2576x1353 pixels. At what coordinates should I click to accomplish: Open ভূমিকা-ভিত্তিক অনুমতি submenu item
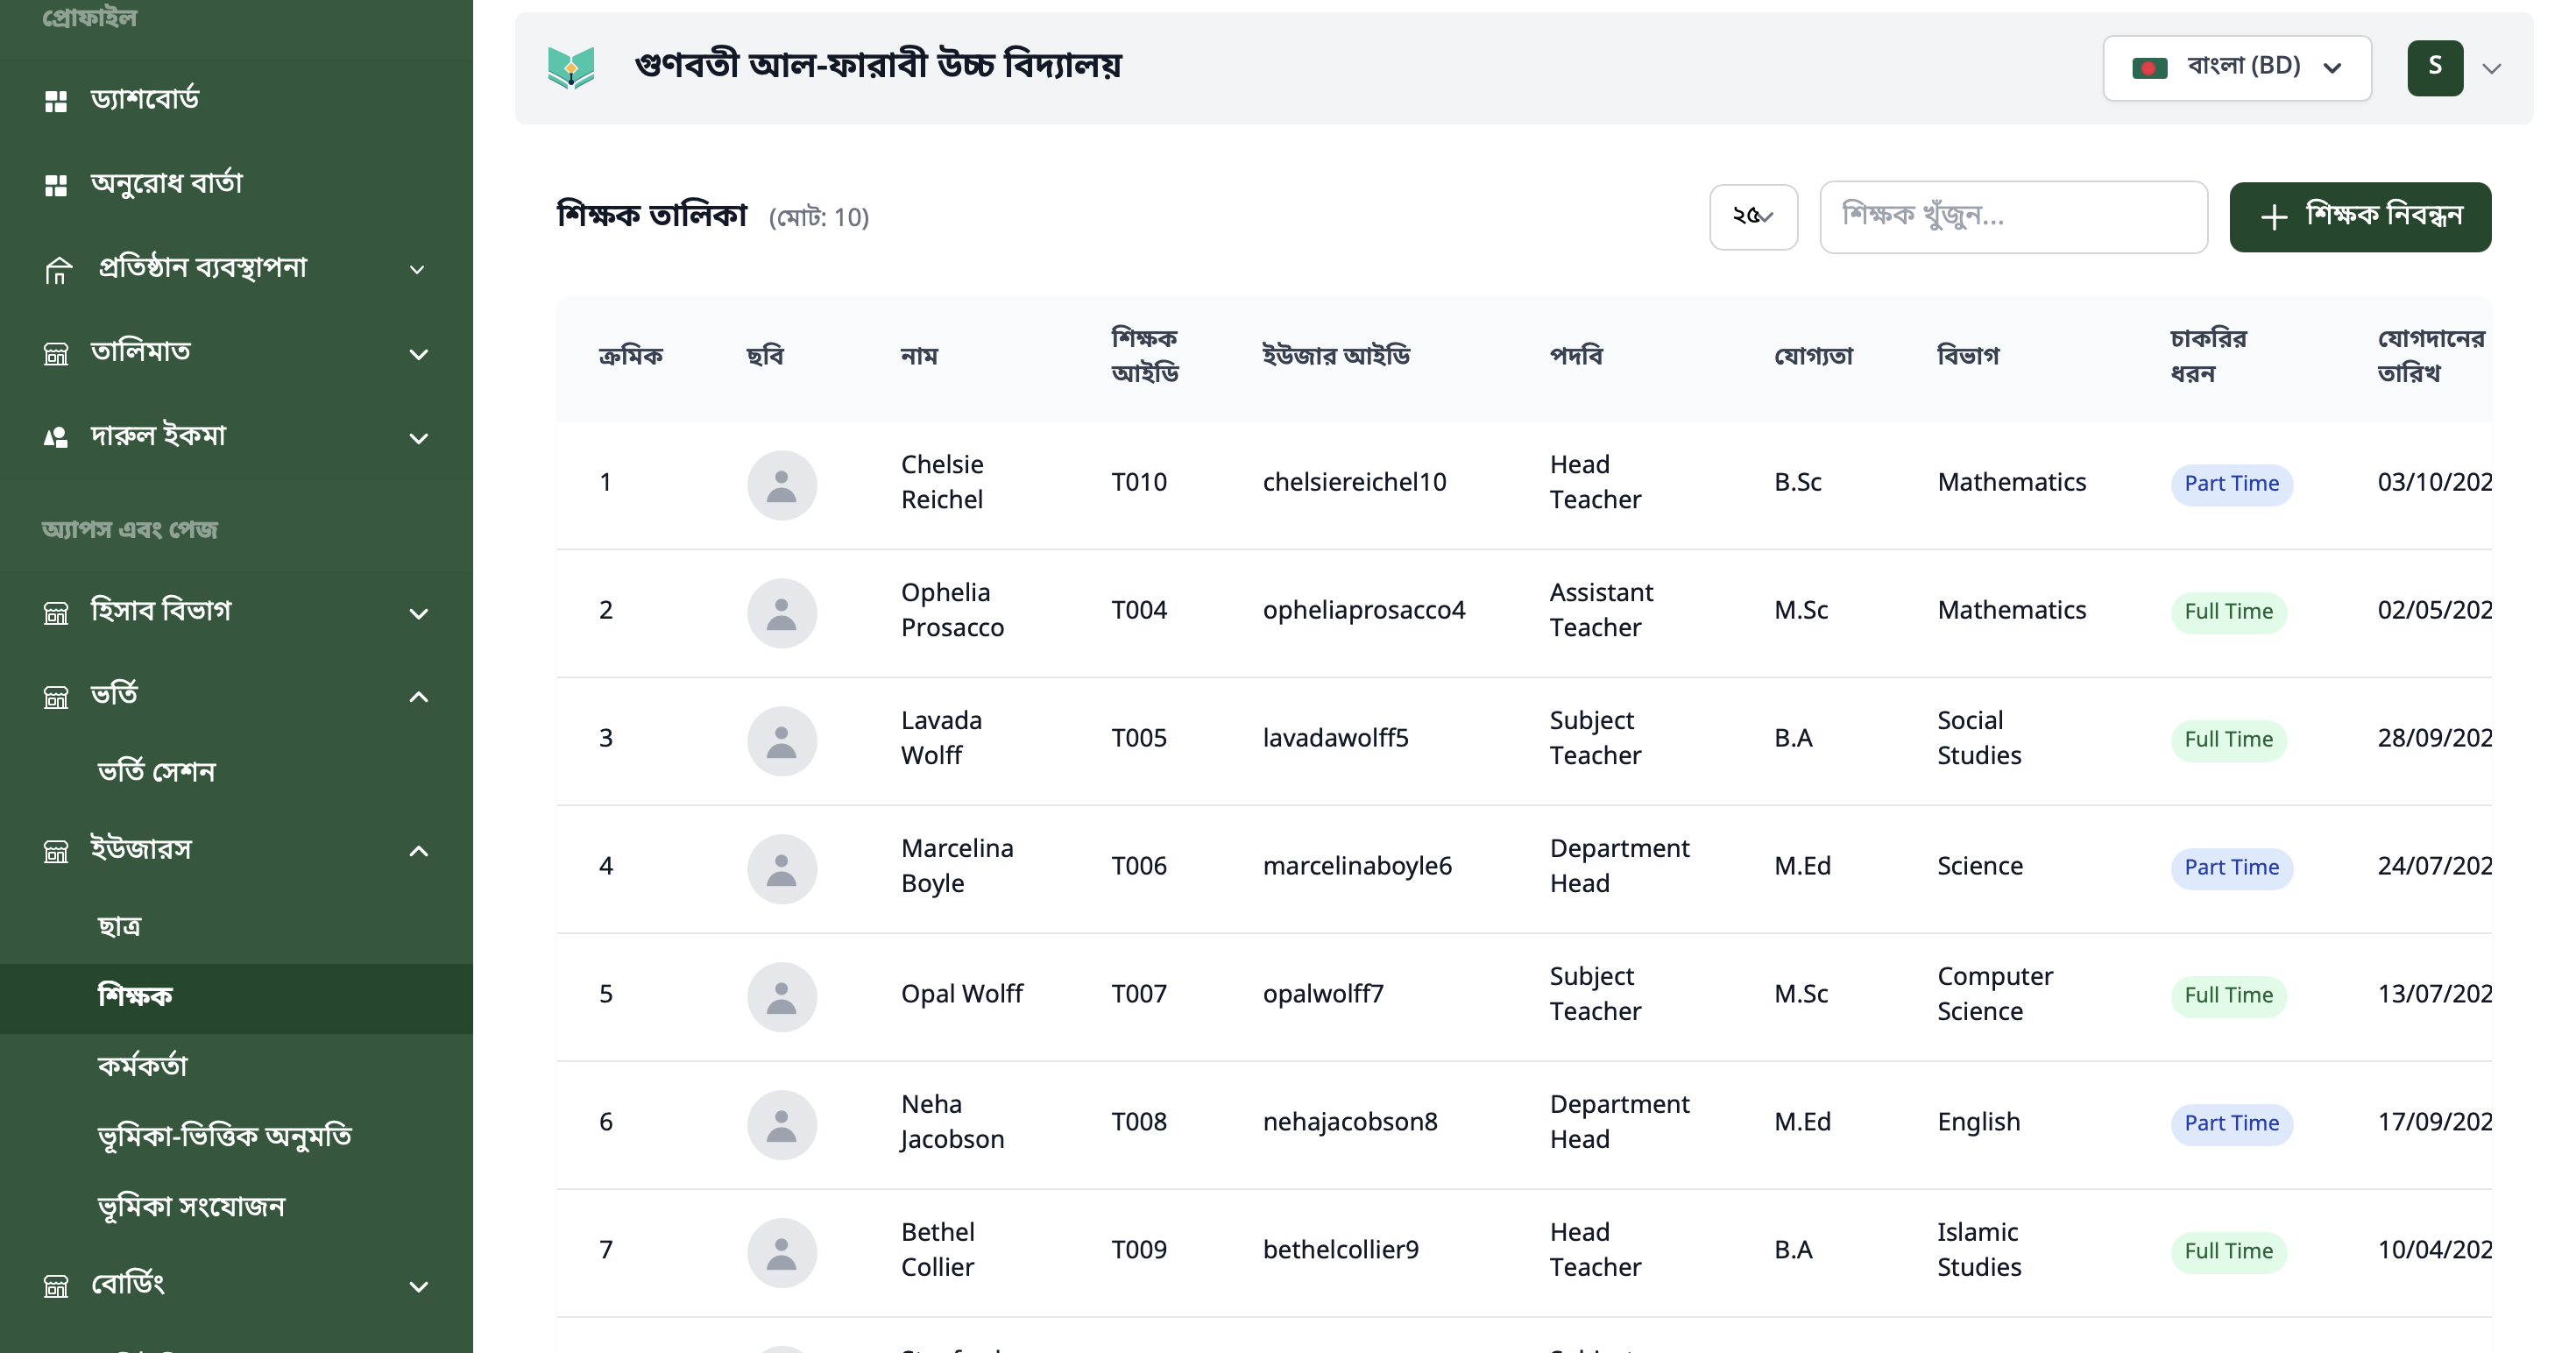click(225, 1137)
